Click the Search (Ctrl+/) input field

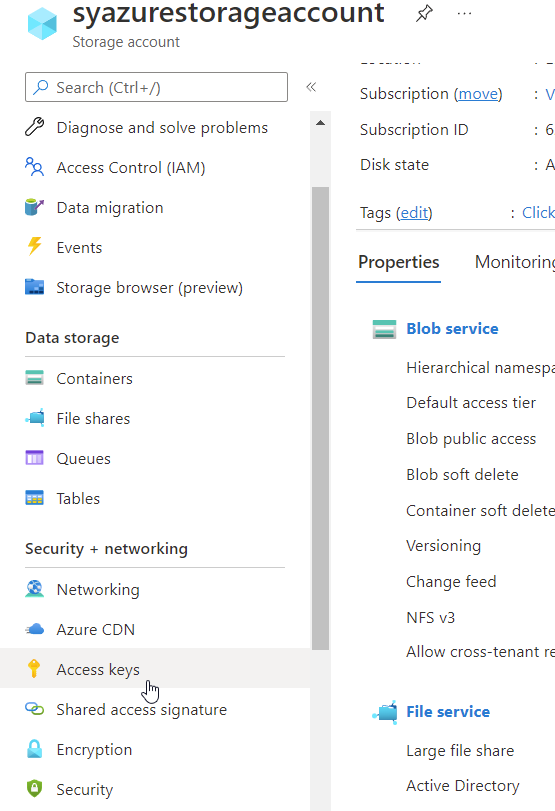point(156,87)
